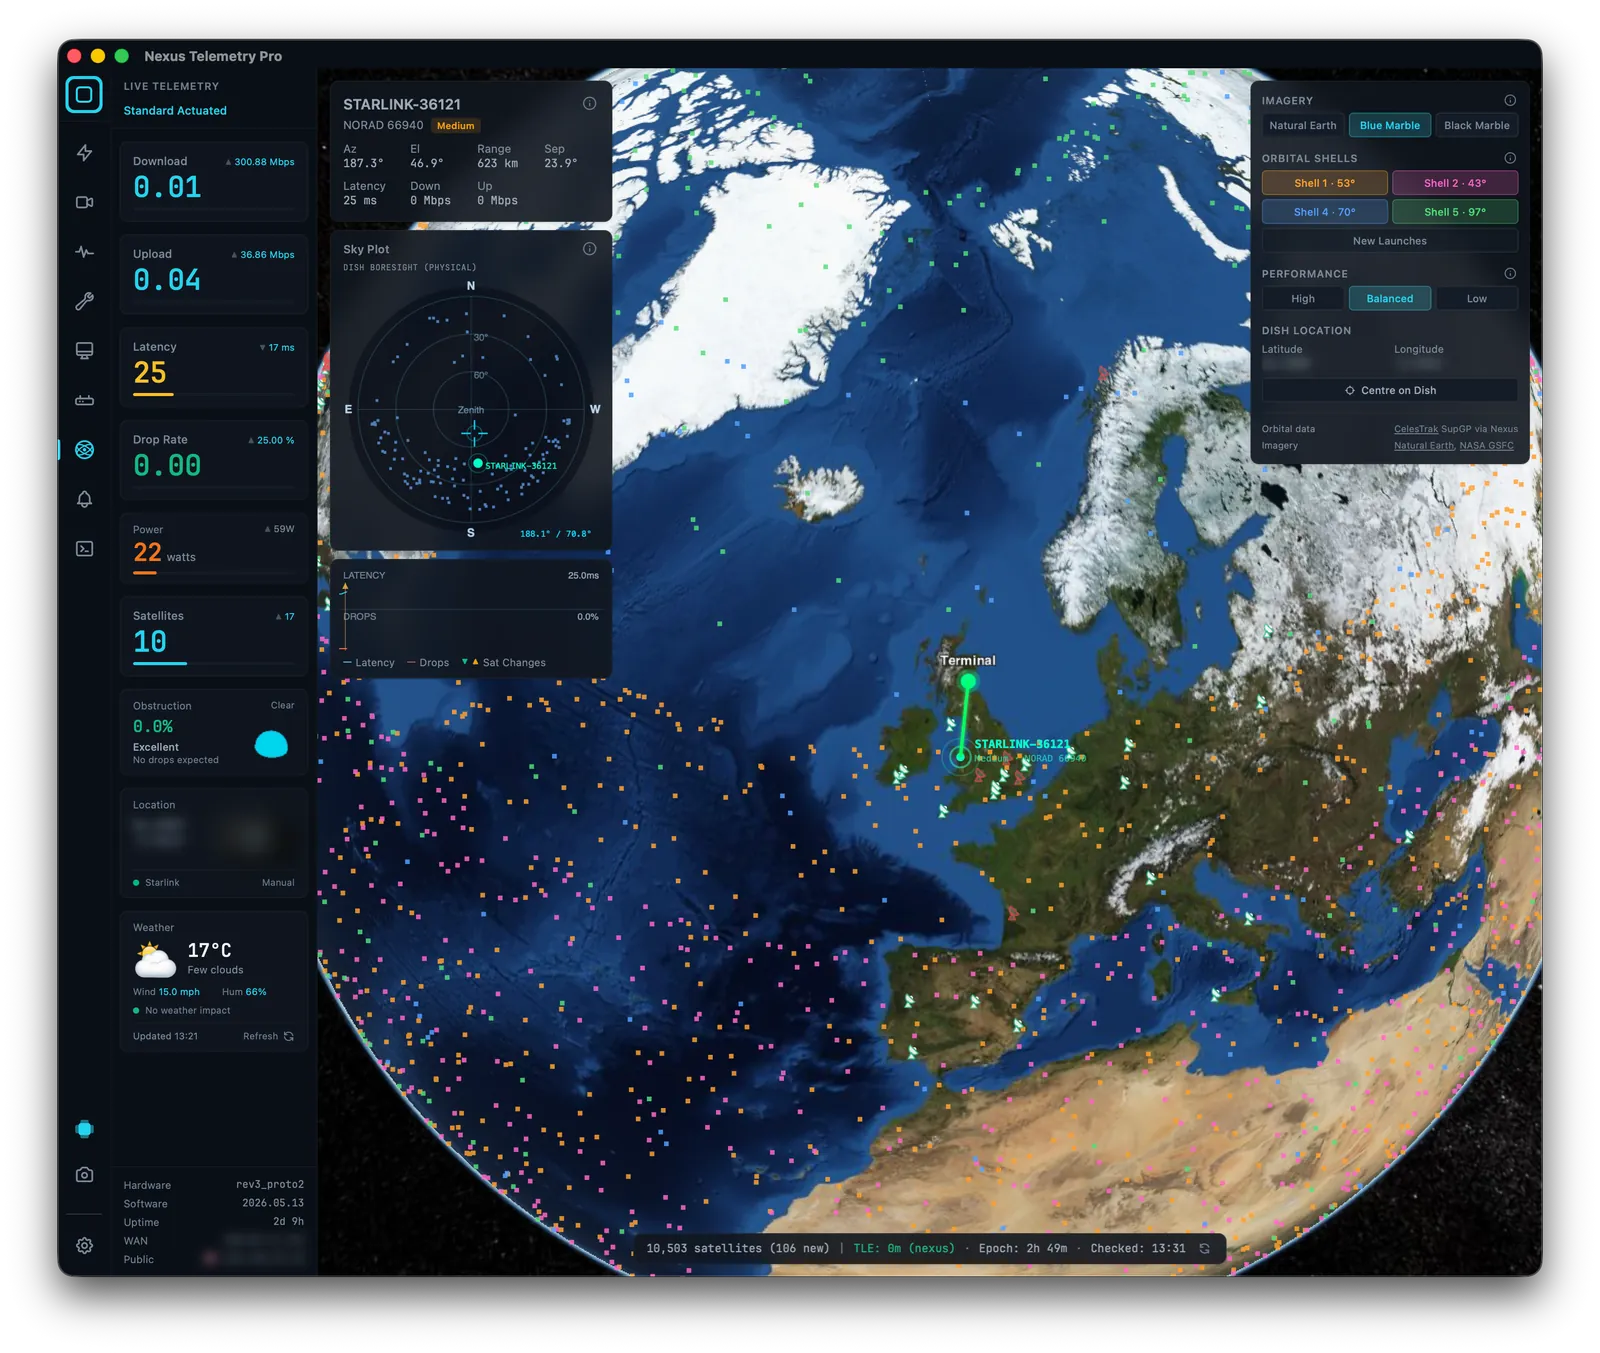The image size is (1600, 1353).
Task: Toggle orbital Shell 4 · 70°
Action: coord(1324,212)
